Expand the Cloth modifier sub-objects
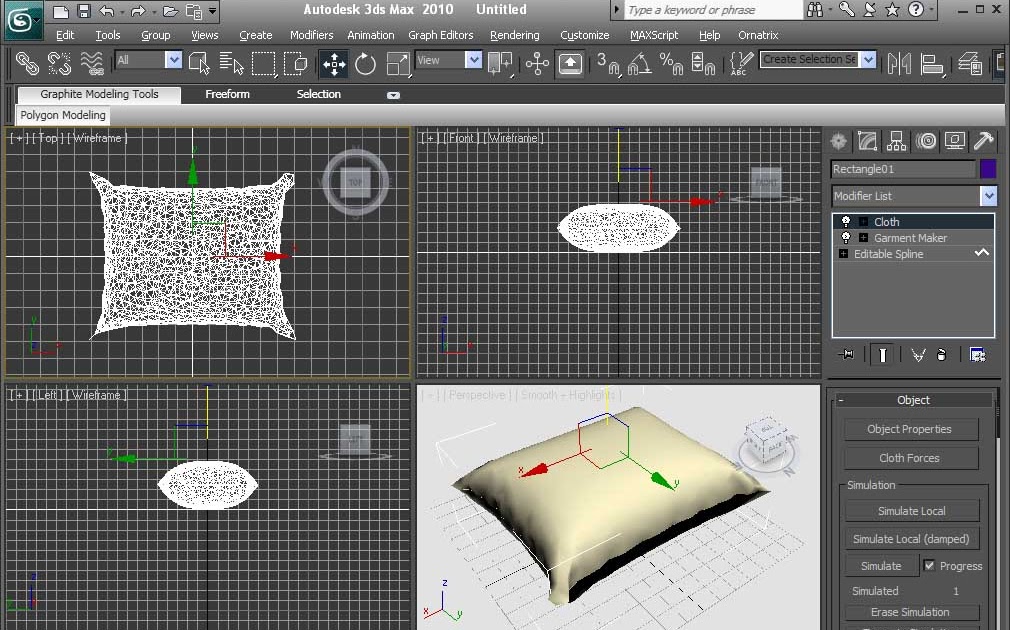This screenshot has width=1010, height=630. (x=863, y=222)
